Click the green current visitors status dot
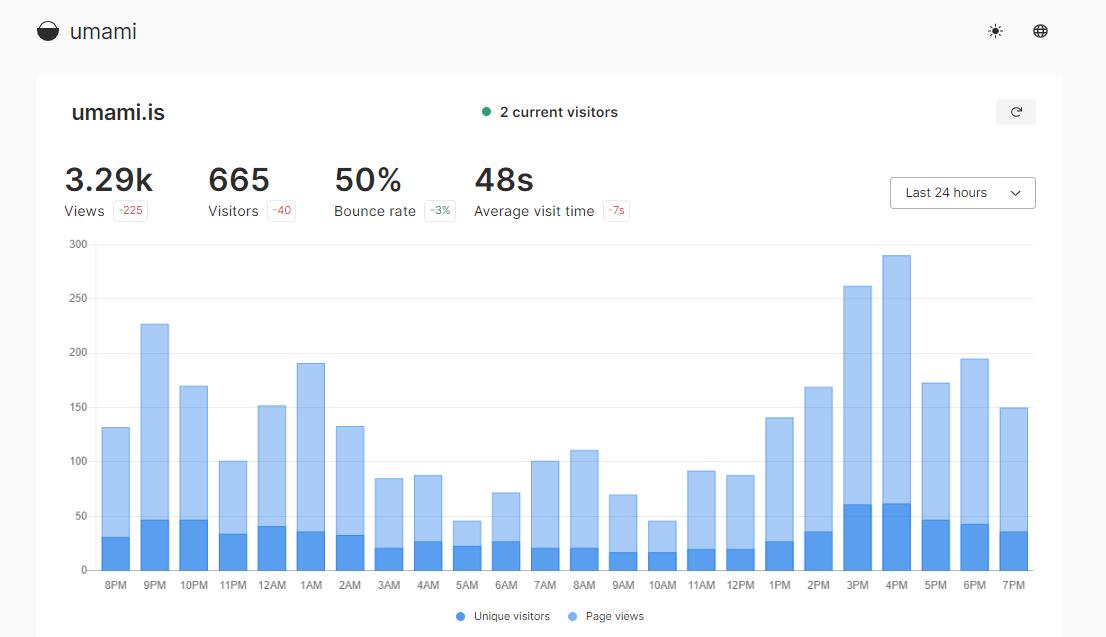 tap(487, 112)
